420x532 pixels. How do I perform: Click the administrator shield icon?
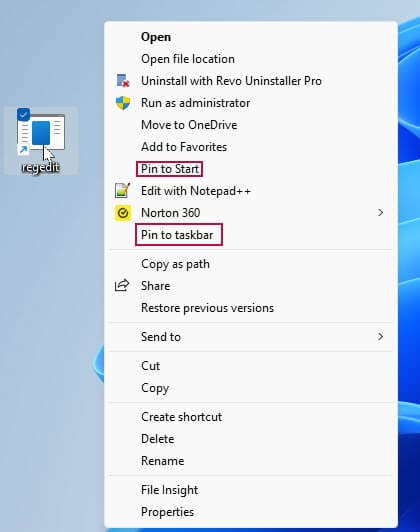[x=122, y=103]
